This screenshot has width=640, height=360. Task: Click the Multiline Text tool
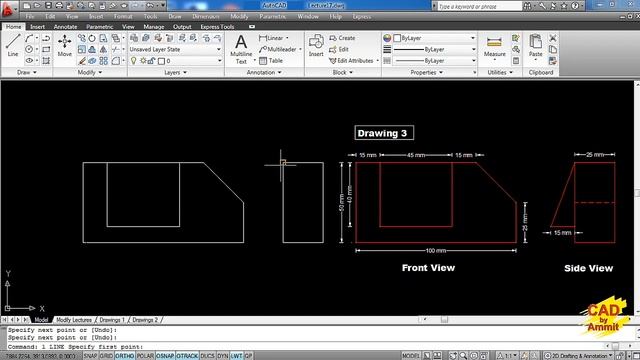click(241, 49)
